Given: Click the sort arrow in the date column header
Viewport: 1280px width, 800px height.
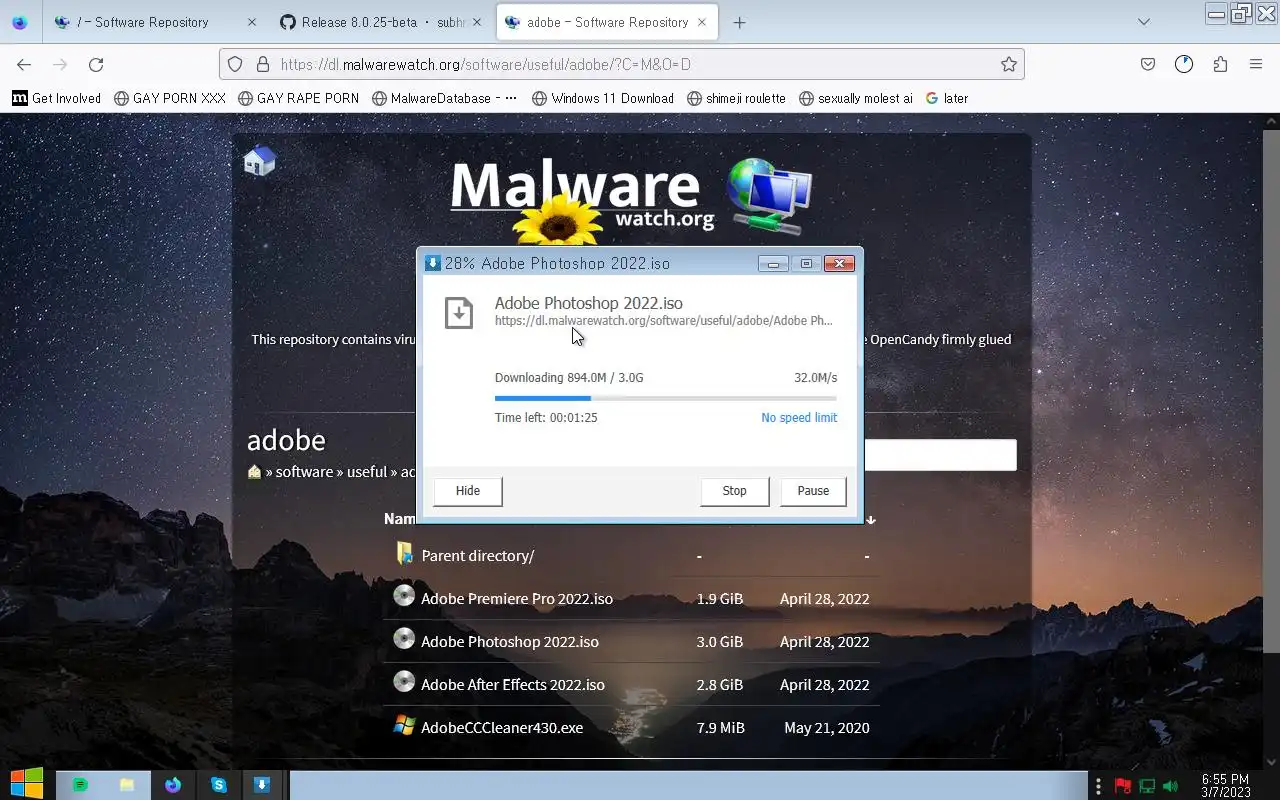Looking at the screenshot, I should click(x=871, y=519).
